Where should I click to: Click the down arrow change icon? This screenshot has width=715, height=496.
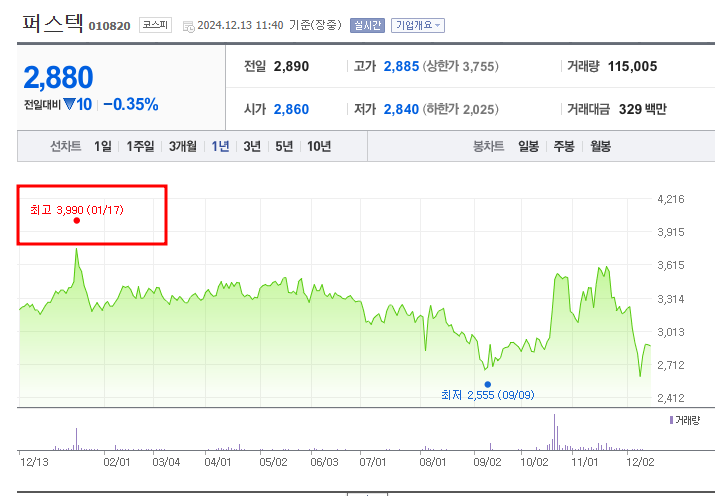click(x=69, y=104)
